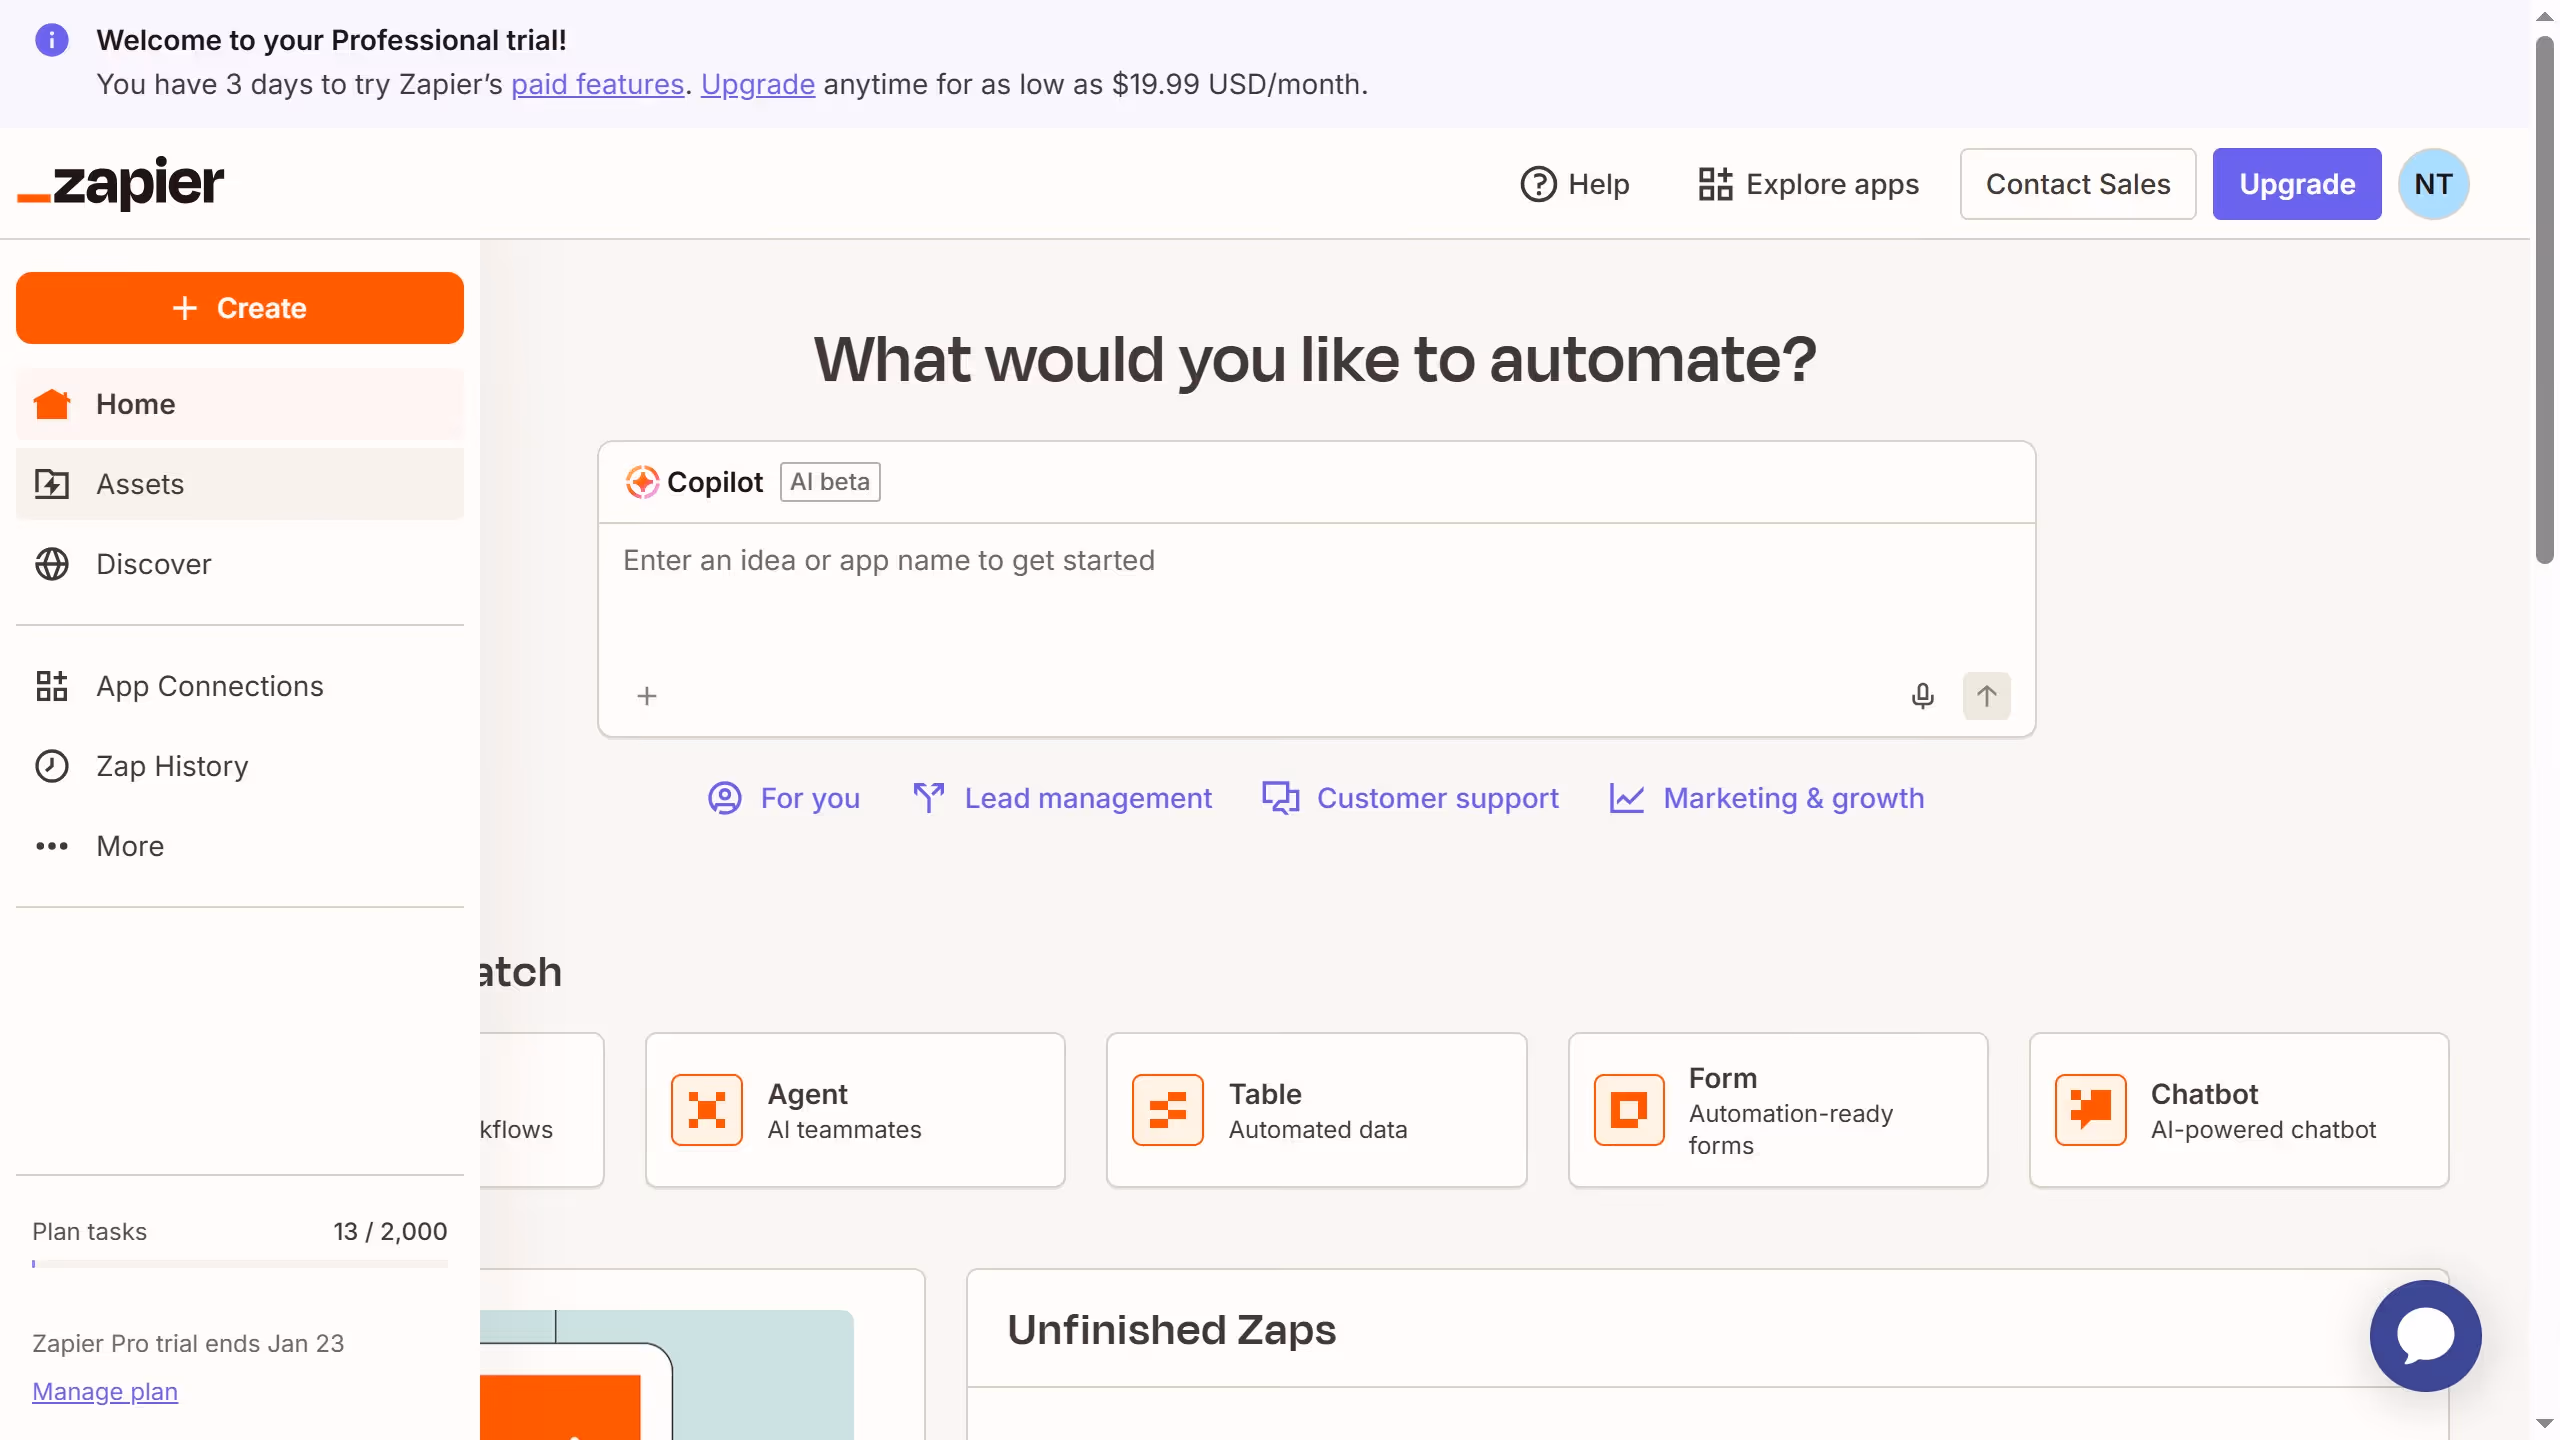Image resolution: width=2560 pixels, height=1440 pixels.
Task: Click the orange Create button
Action: (240, 308)
